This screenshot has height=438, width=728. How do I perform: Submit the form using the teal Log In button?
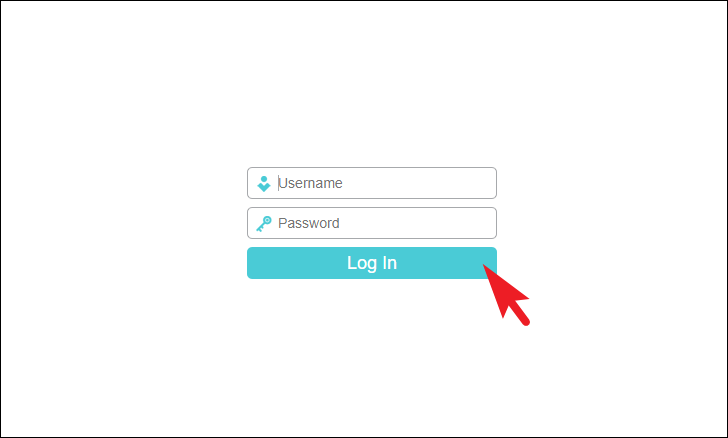coord(372,263)
